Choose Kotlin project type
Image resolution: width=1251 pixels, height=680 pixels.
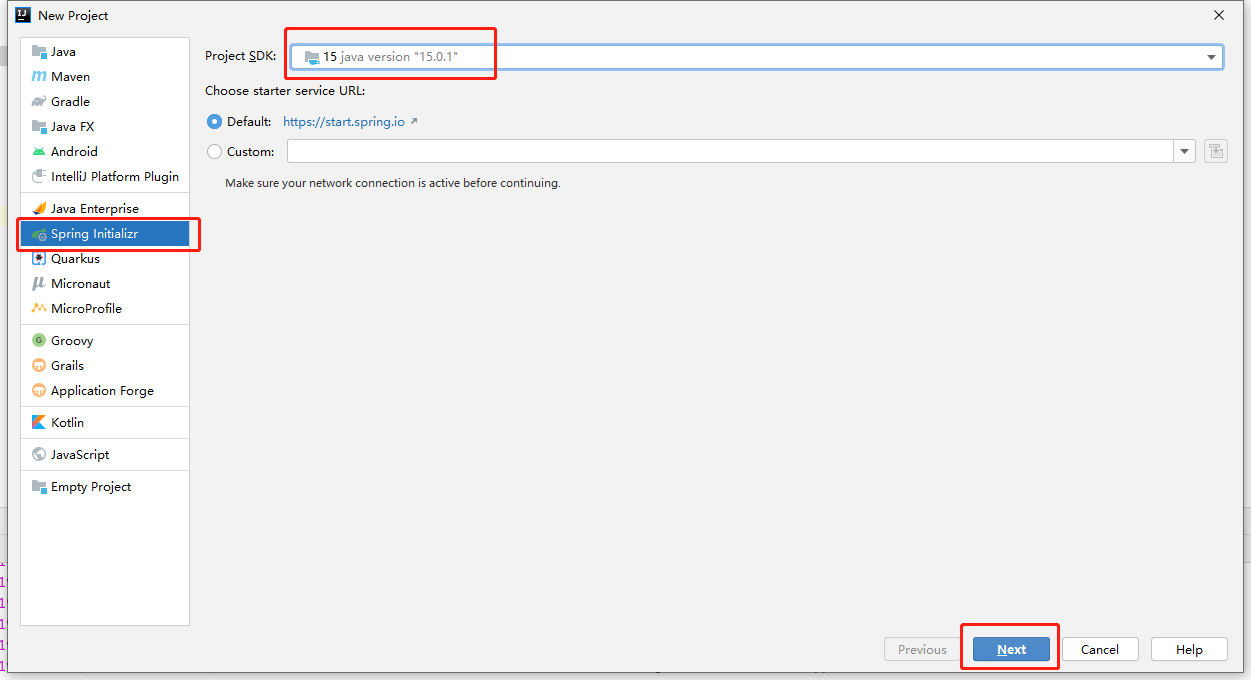pyautogui.click(x=105, y=423)
